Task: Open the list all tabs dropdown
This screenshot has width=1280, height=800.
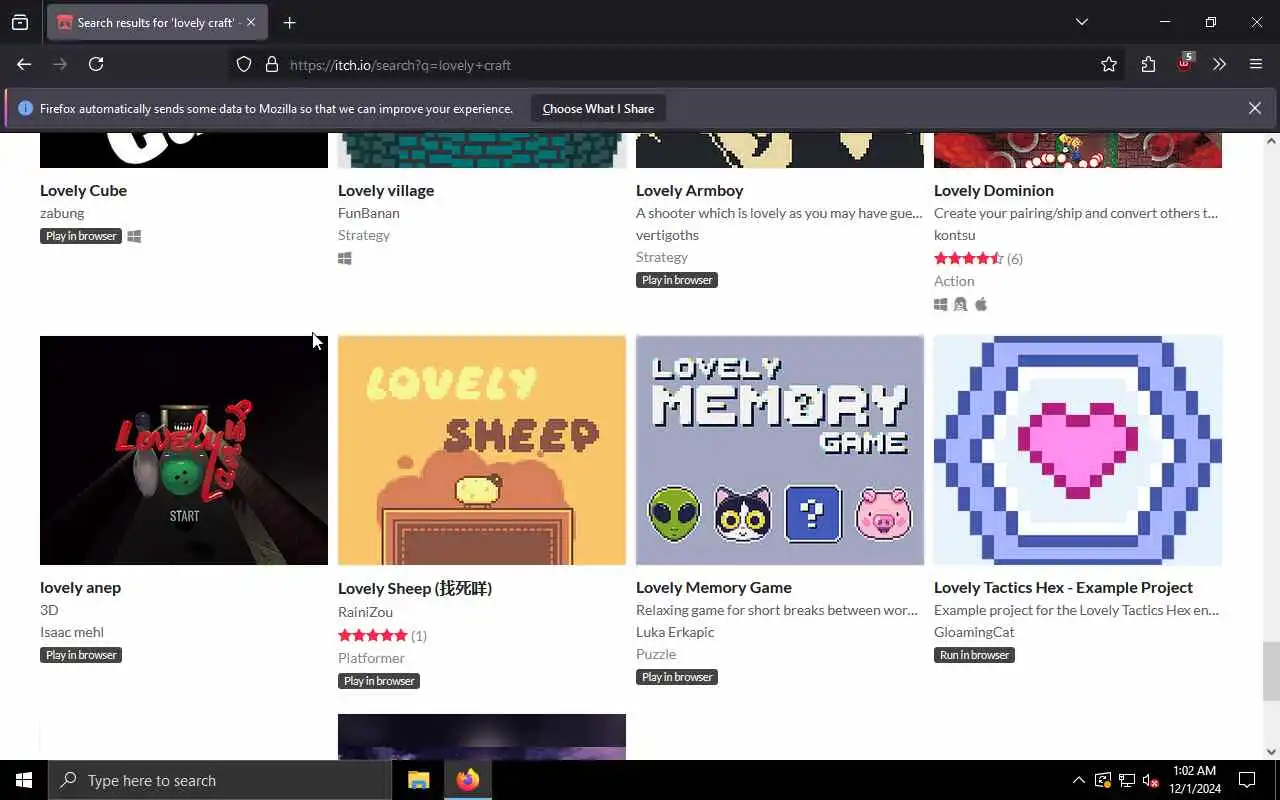Action: point(1082,22)
